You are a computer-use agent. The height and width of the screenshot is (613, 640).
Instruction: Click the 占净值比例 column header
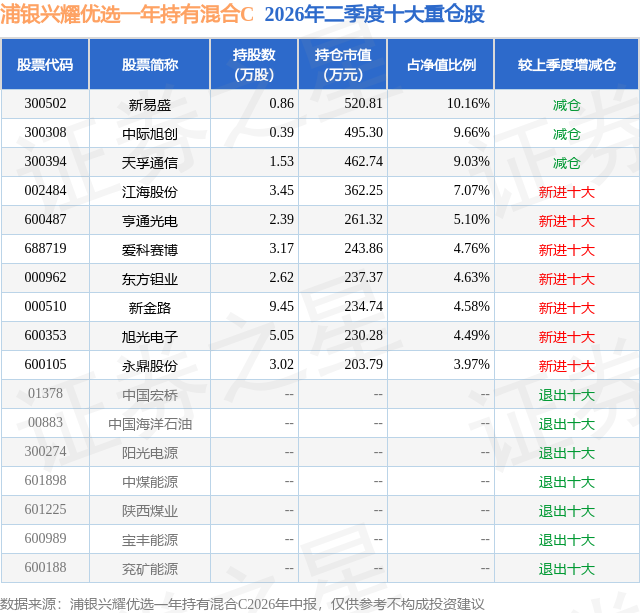tap(441, 64)
